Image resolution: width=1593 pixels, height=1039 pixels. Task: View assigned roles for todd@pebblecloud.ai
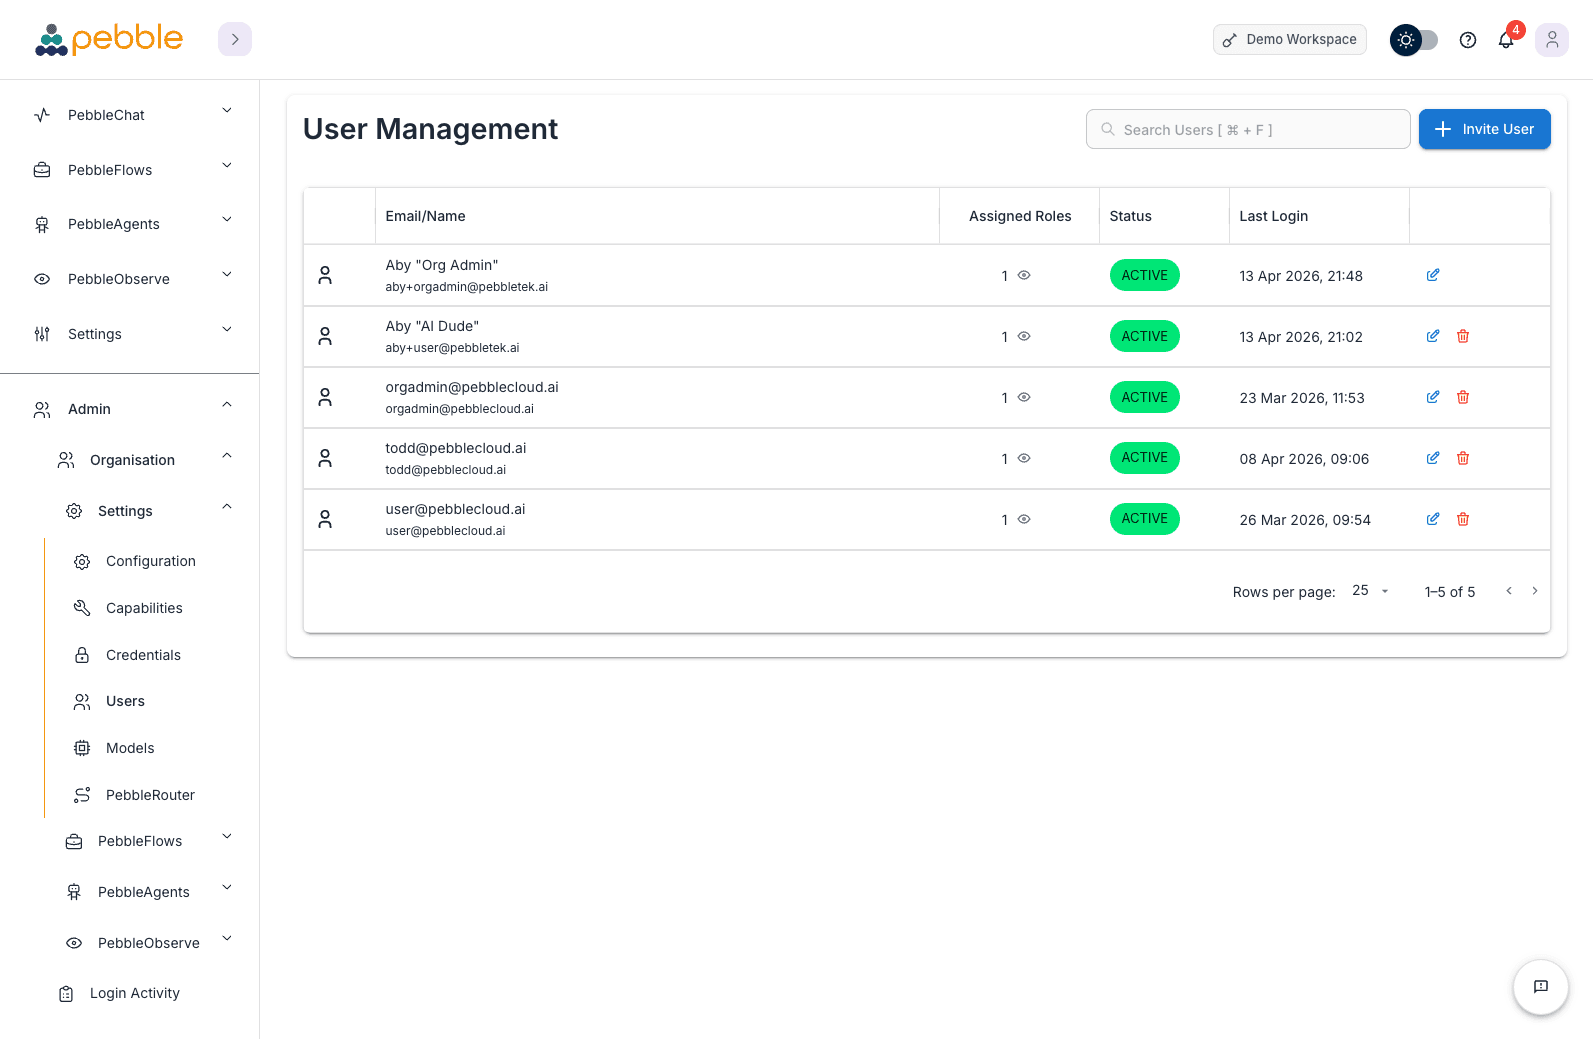1024,458
